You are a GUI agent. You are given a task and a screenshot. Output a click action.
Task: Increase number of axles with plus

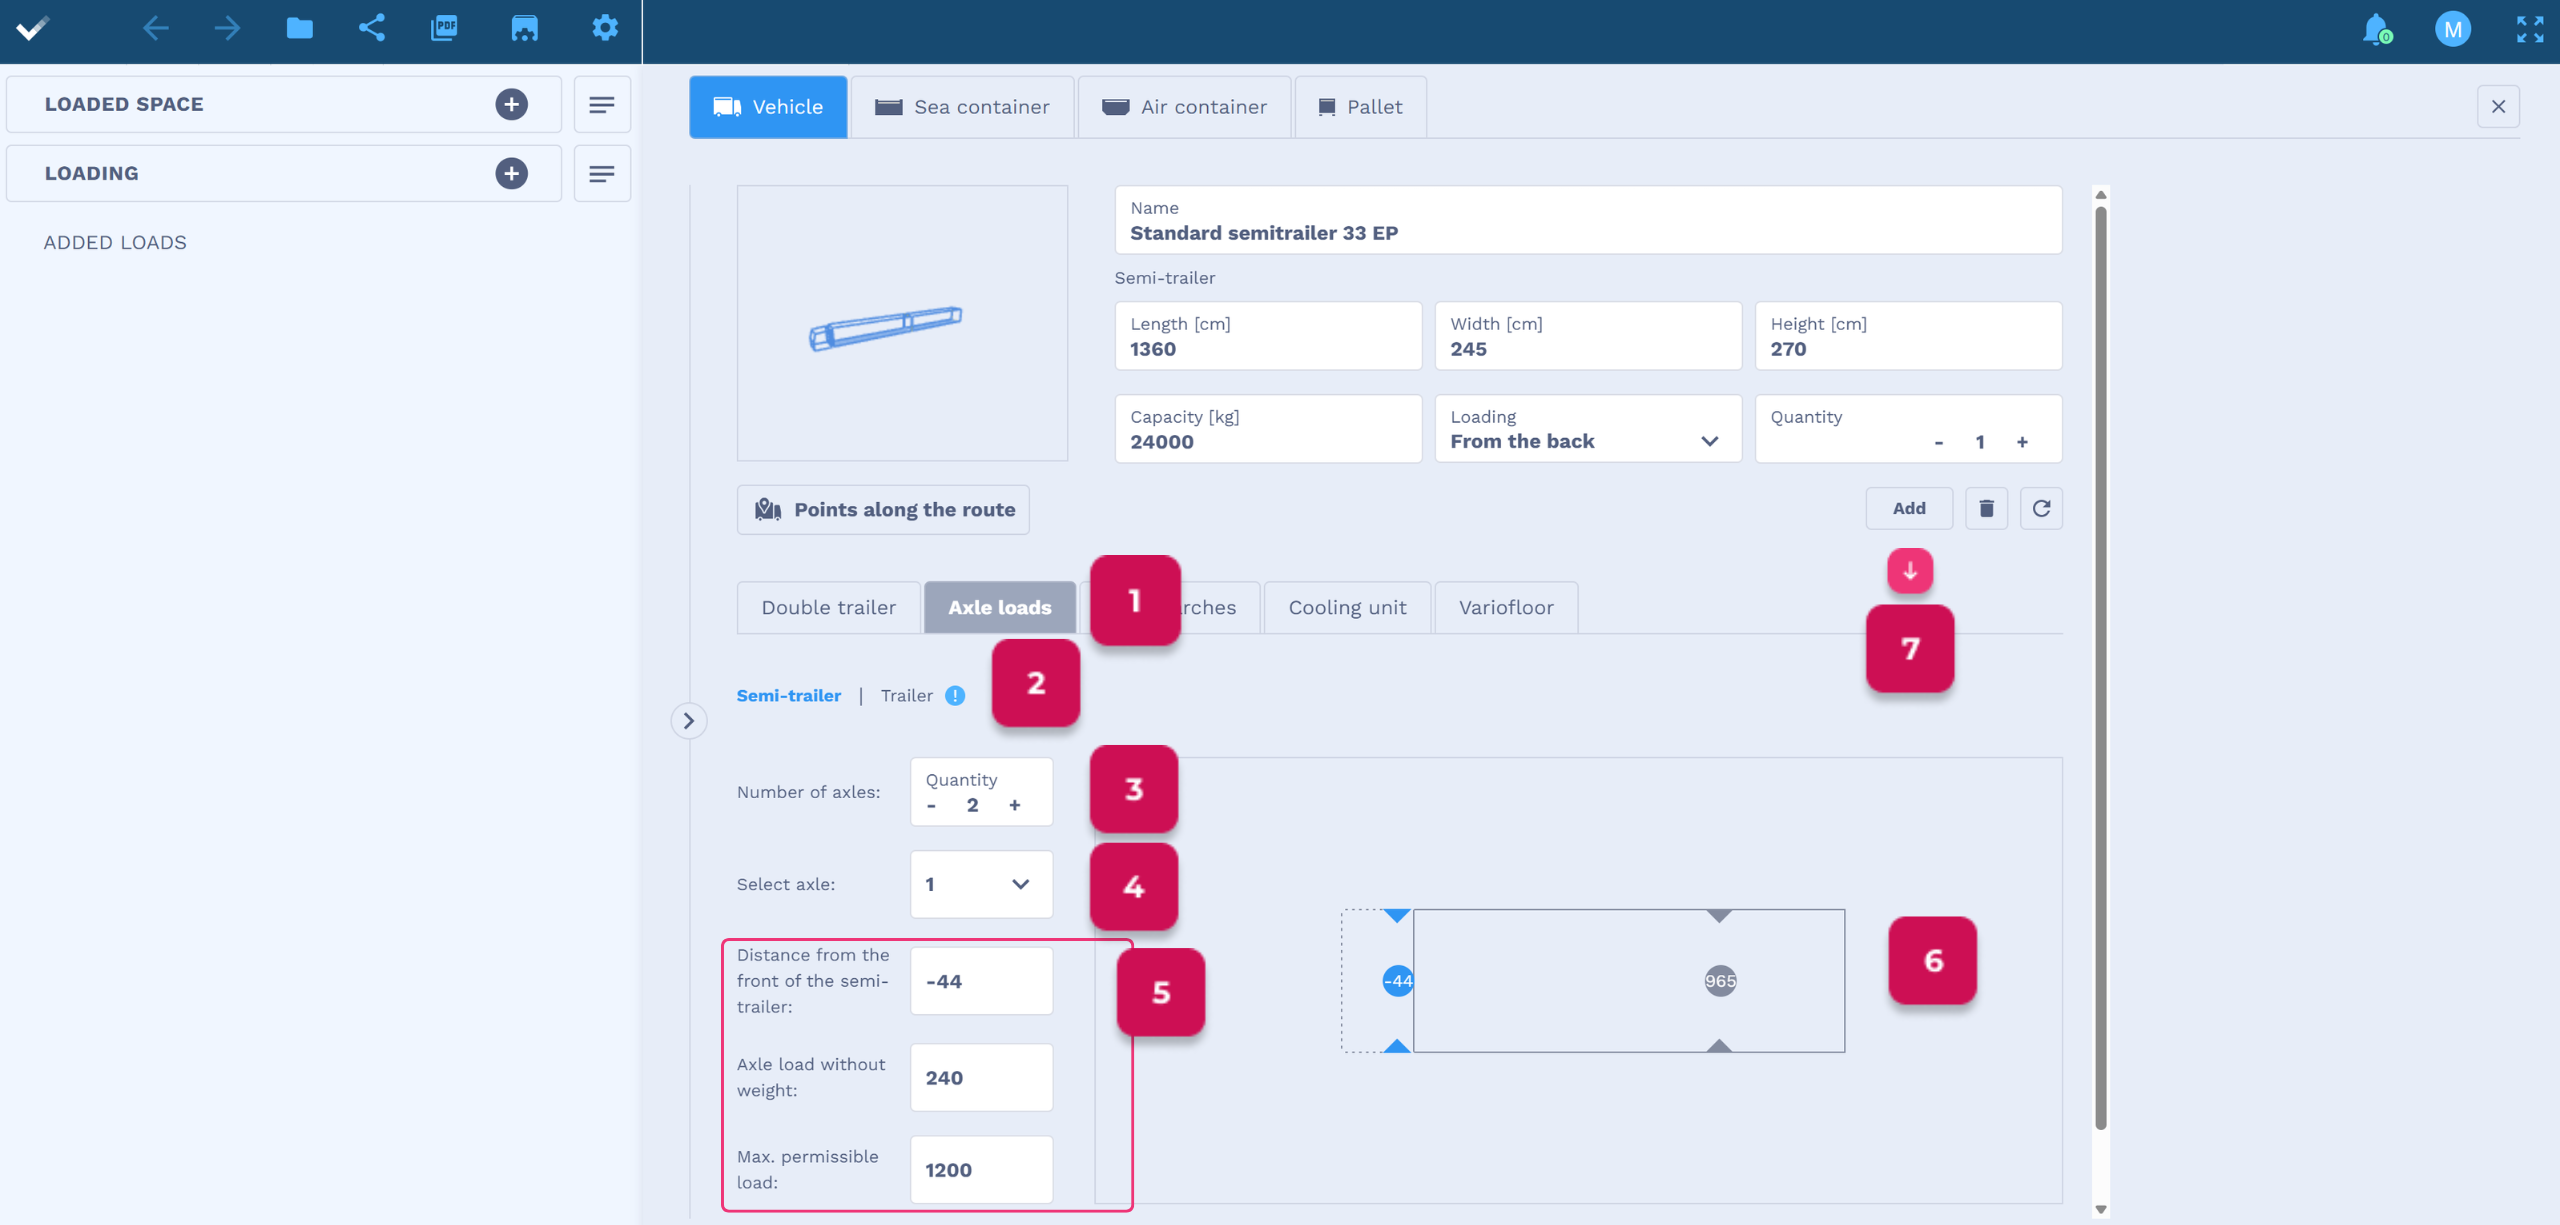pos(1014,805)
